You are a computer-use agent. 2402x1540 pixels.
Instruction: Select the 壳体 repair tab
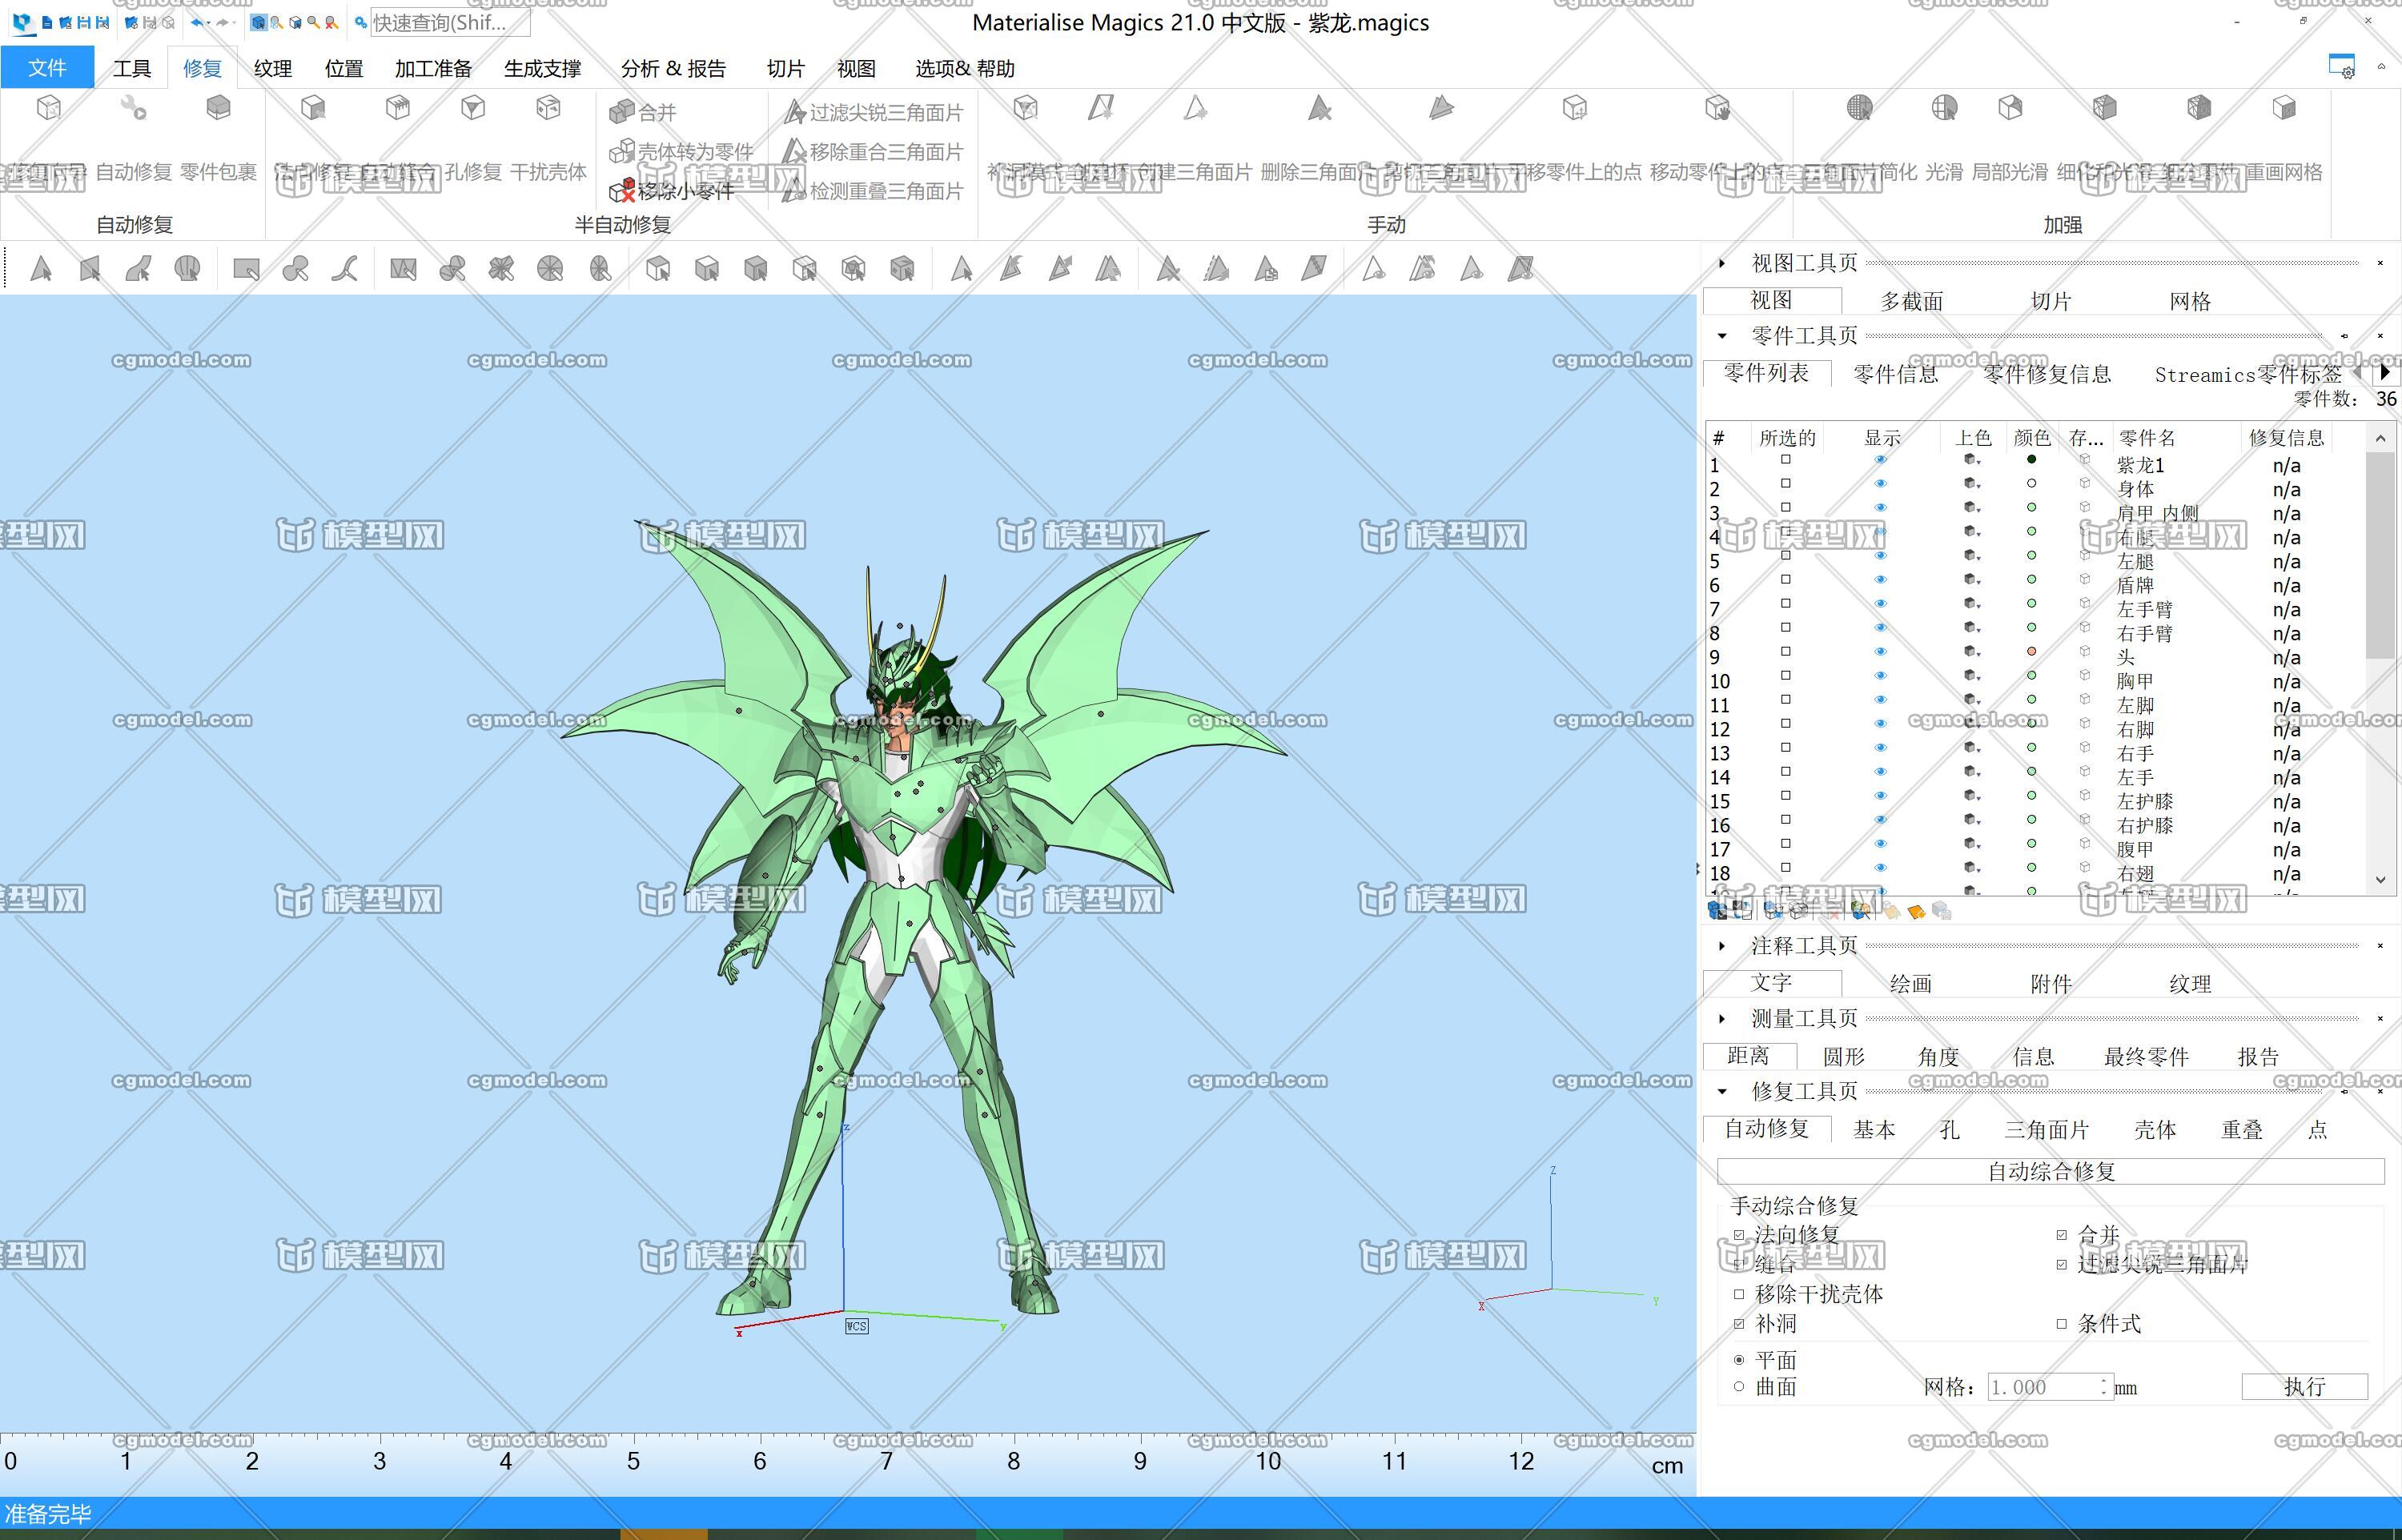click(x=2155, y=1130)
